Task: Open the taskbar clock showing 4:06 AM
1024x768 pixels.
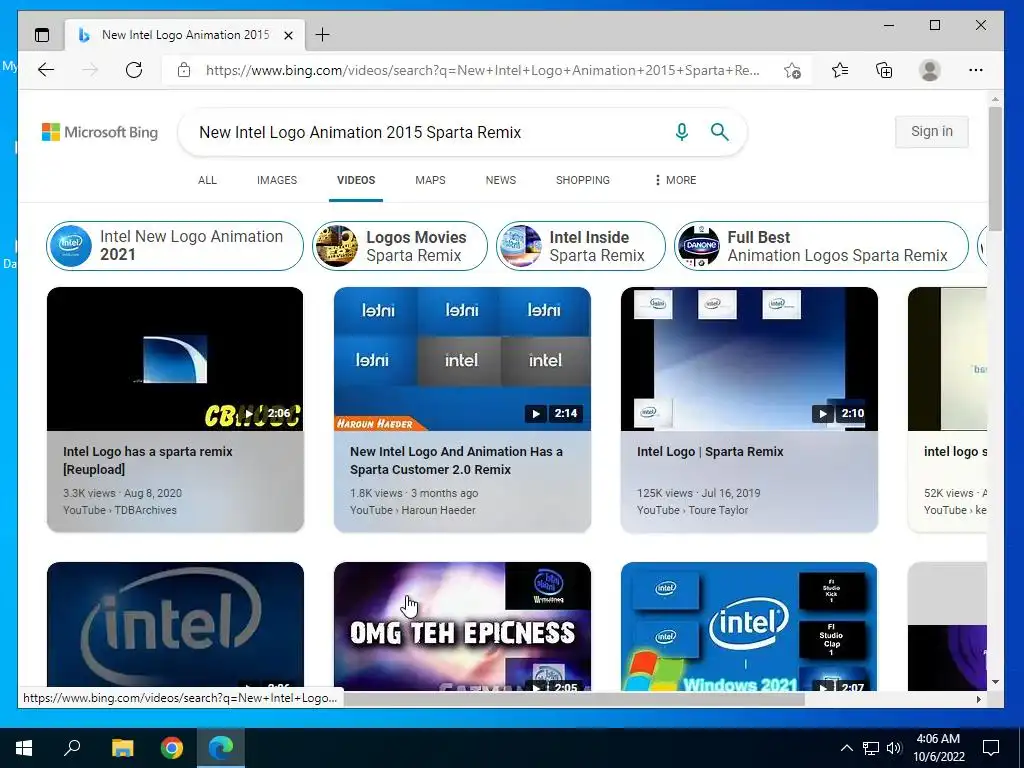Action: tap(938, 748)
